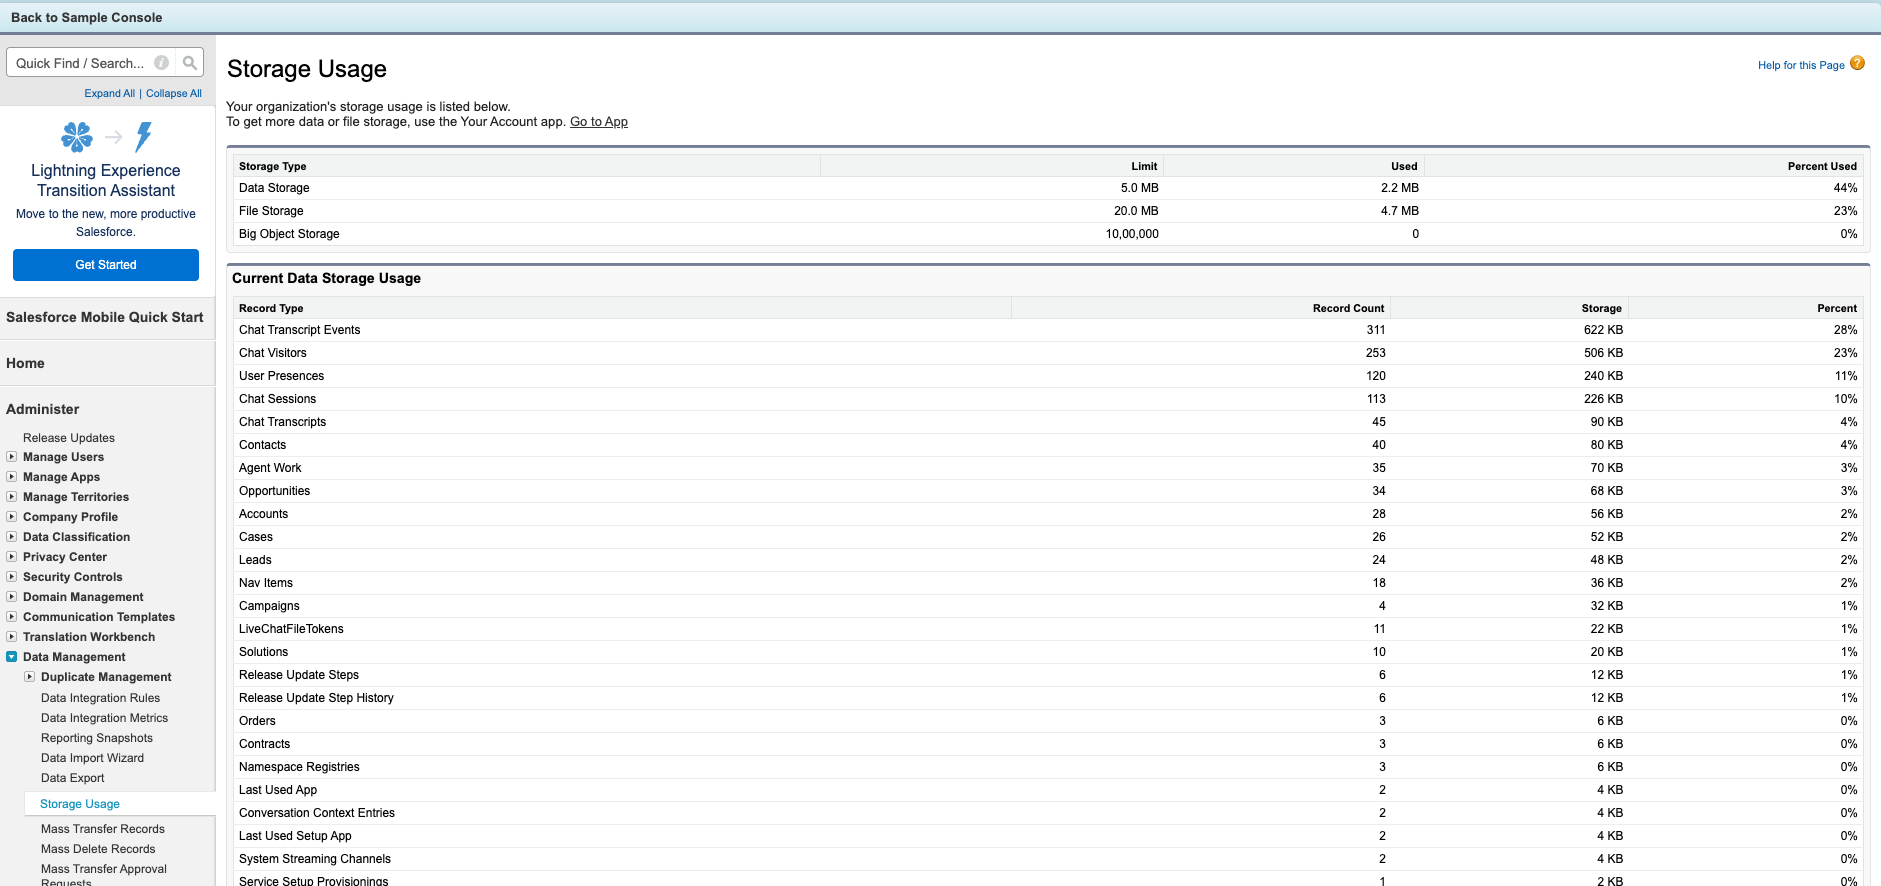Open Data Export in the sidebar
Viewport: 1881px width, 886px height.
point(72,778)
